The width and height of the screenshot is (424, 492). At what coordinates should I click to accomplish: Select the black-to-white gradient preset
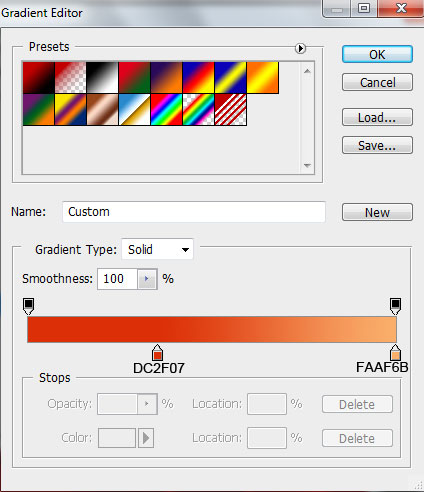tap(102, 77)
